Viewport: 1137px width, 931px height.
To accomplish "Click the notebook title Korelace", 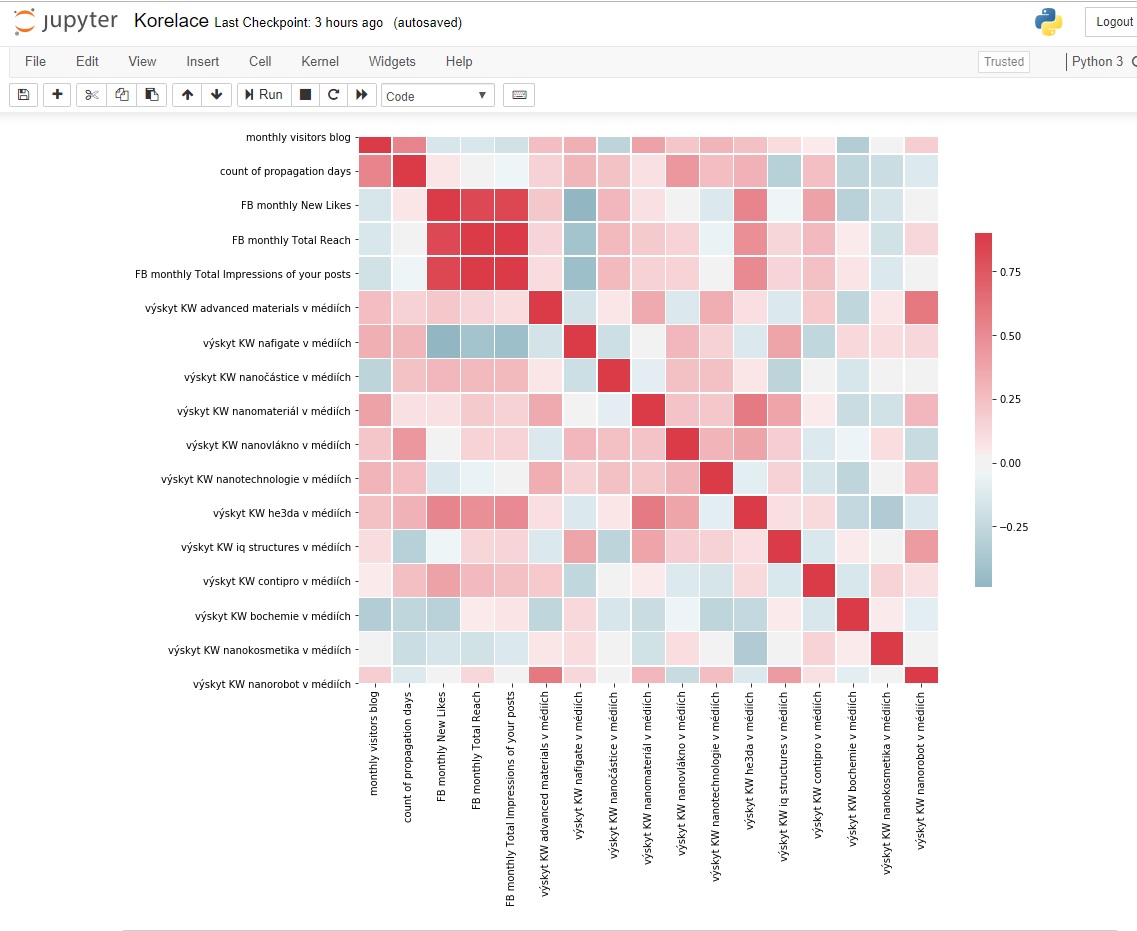I will [171, 21].
